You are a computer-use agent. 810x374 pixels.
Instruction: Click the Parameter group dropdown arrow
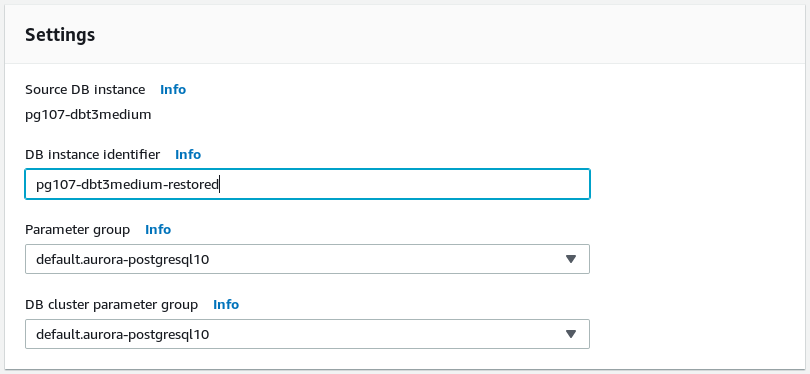pyautogui.click(x=571, y=259)
